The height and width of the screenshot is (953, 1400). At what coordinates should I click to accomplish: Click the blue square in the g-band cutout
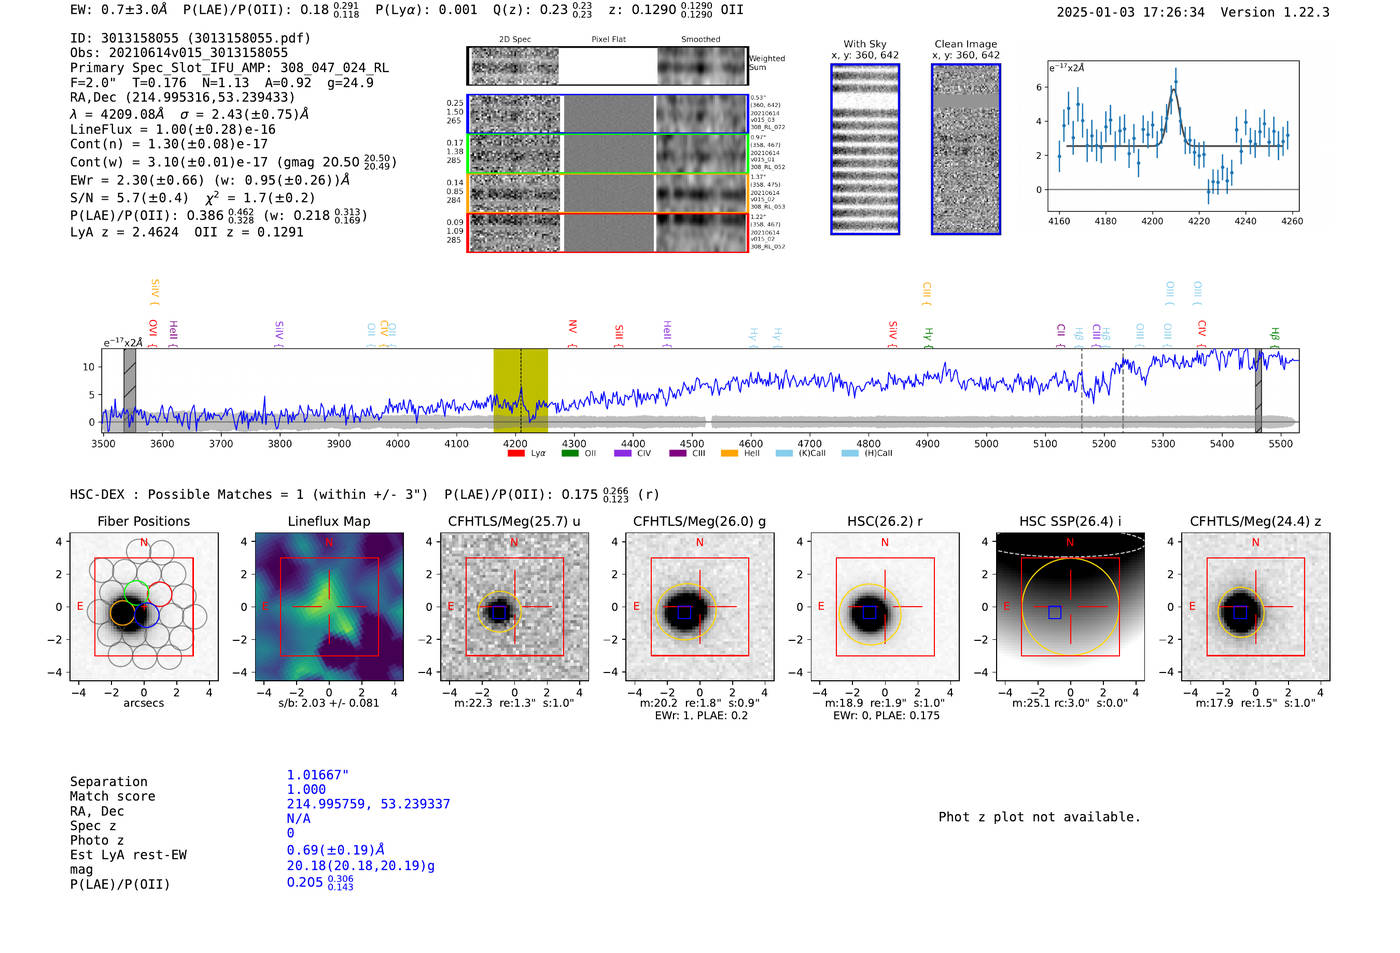pyautogui.click(x=684, y=612)
